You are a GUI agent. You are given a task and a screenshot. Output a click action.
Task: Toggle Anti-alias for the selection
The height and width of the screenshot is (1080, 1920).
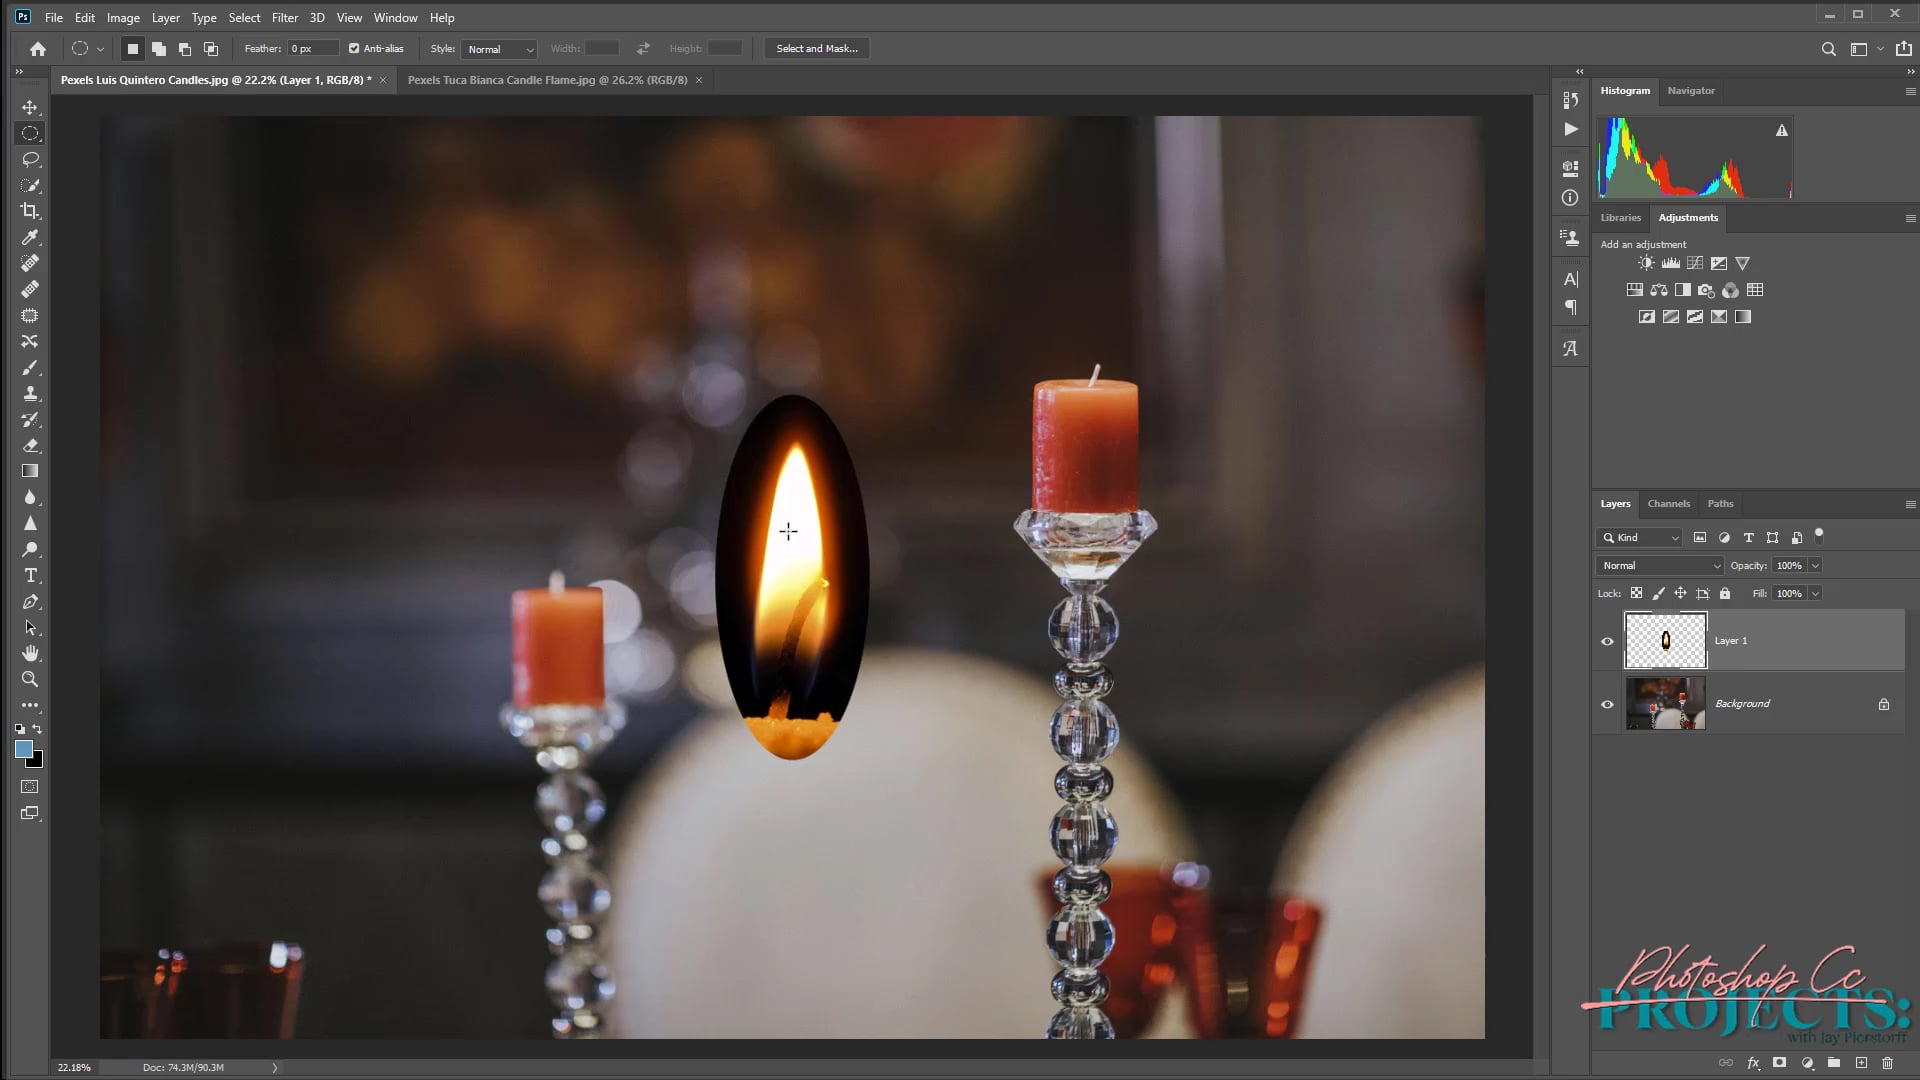tap(353, 48)
